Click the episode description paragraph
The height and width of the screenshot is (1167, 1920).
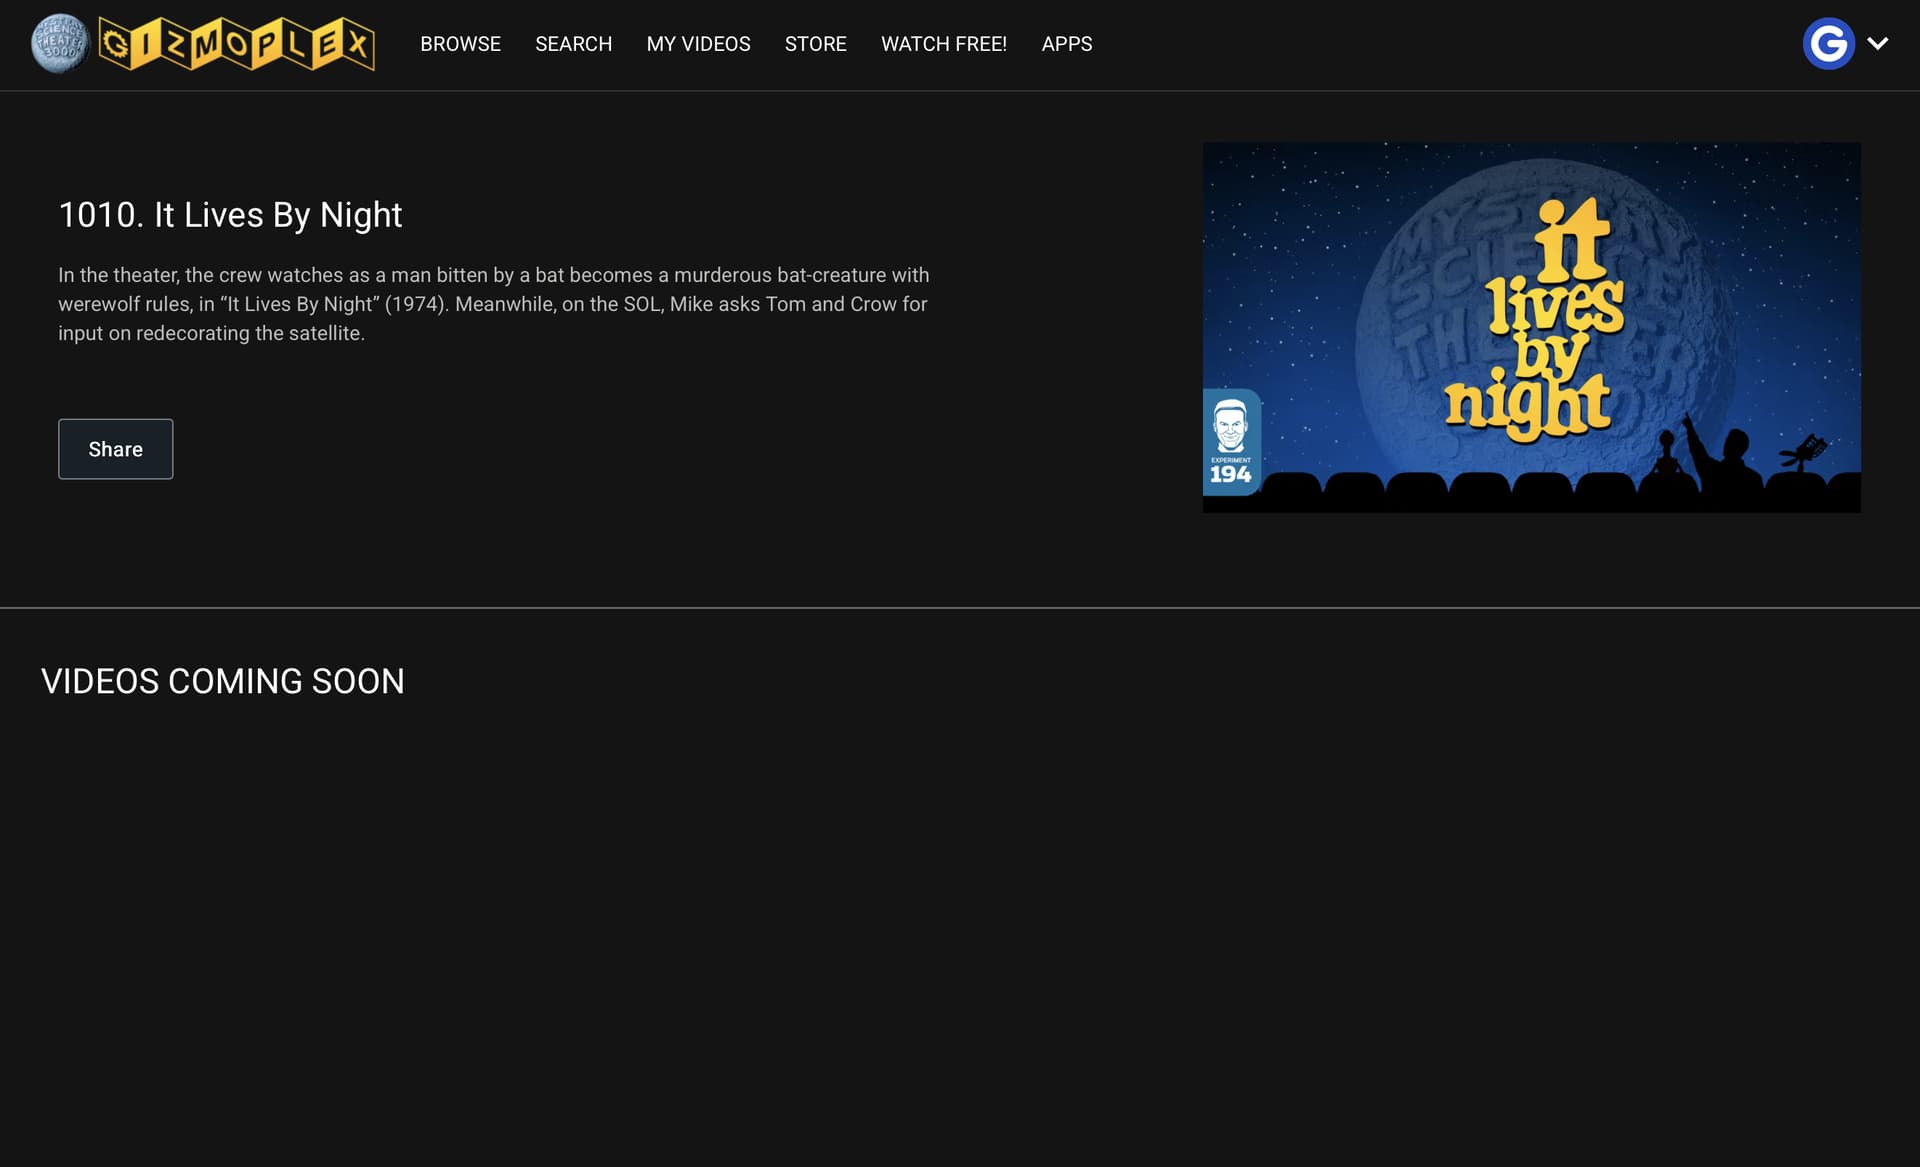point(493,304)
